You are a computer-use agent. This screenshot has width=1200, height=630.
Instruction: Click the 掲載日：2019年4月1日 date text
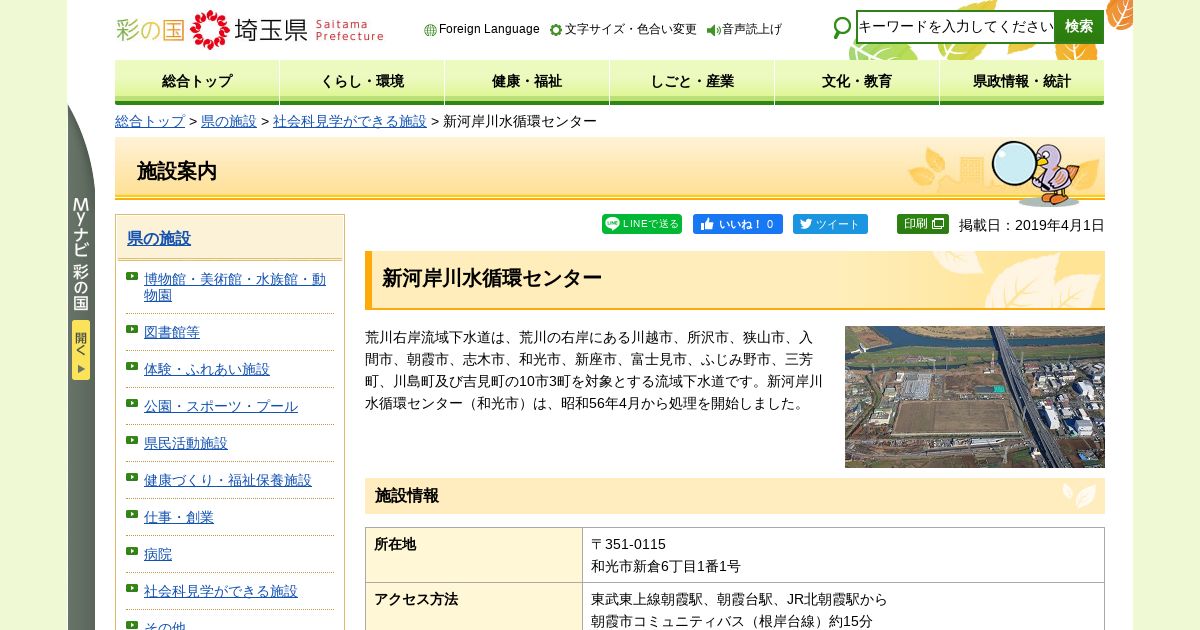1032,225
